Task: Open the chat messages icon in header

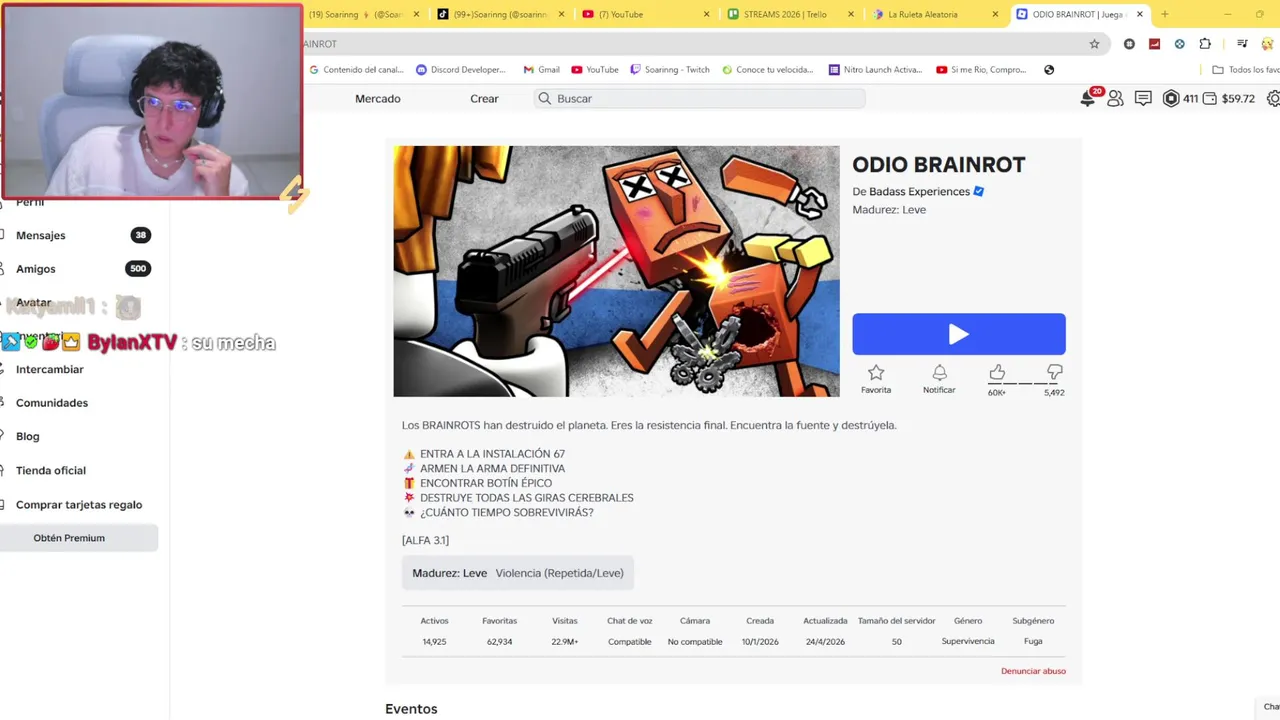Action: 1143,98
